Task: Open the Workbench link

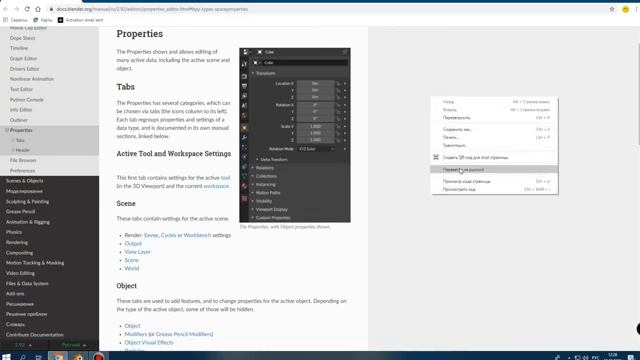Action: tap(197, 235)
